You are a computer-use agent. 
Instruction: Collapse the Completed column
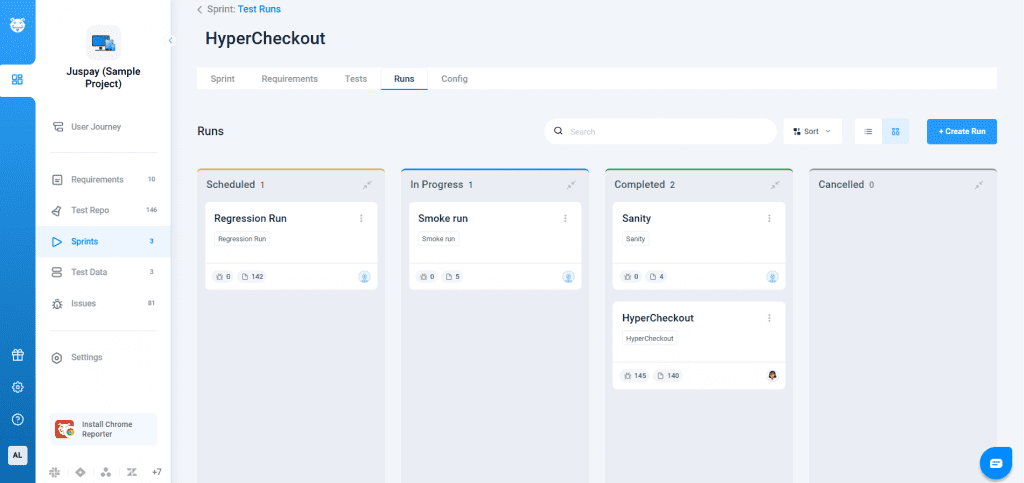click(775, 185)
